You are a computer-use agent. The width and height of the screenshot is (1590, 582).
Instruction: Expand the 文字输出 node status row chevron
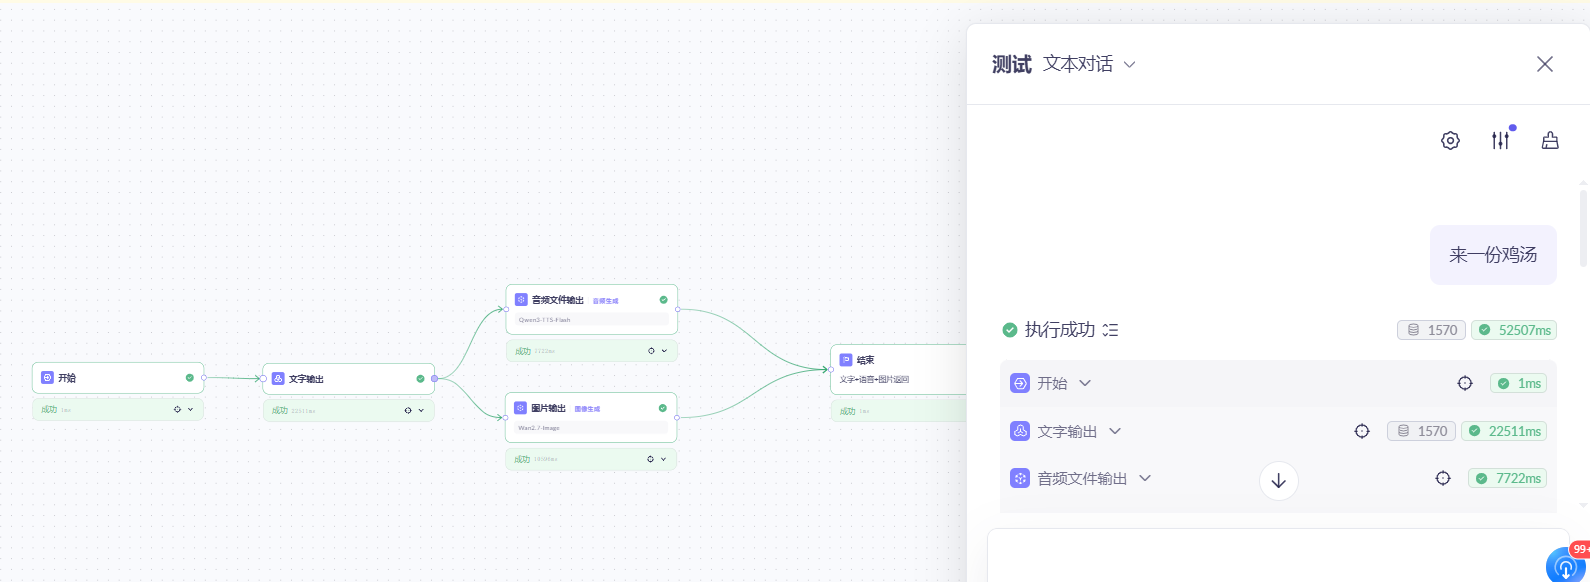point(421,410)
